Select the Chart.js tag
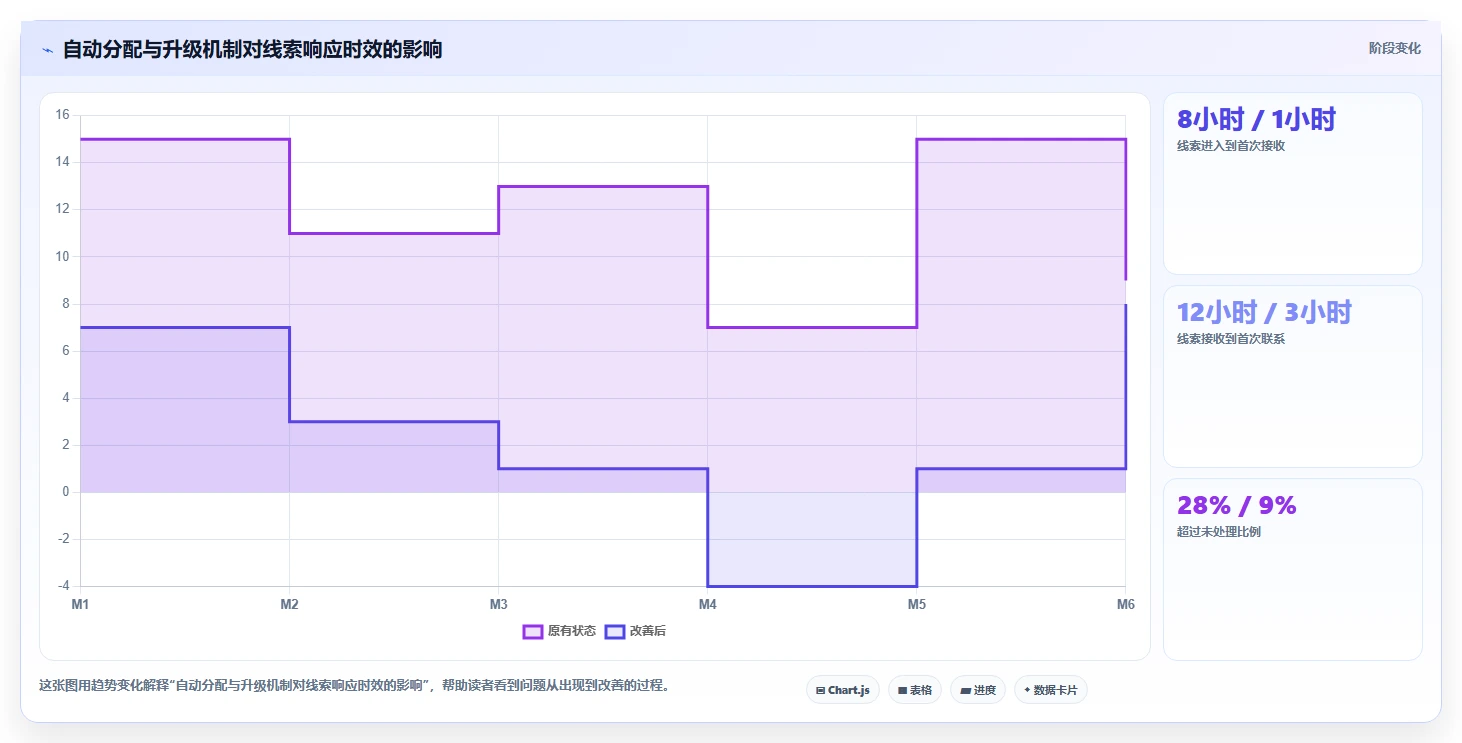This screenshot has height=743, width=1462. coord(843,690)
